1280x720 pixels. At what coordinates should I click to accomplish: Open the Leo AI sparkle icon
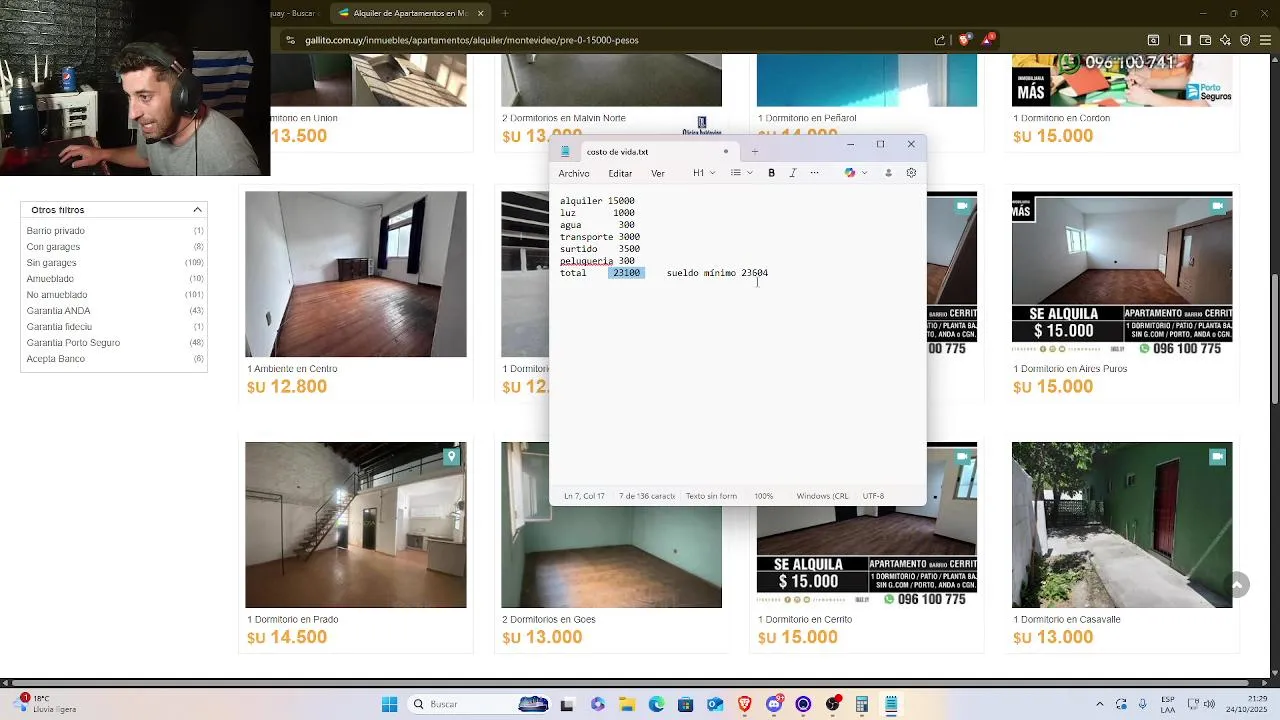coord(1225,40)
